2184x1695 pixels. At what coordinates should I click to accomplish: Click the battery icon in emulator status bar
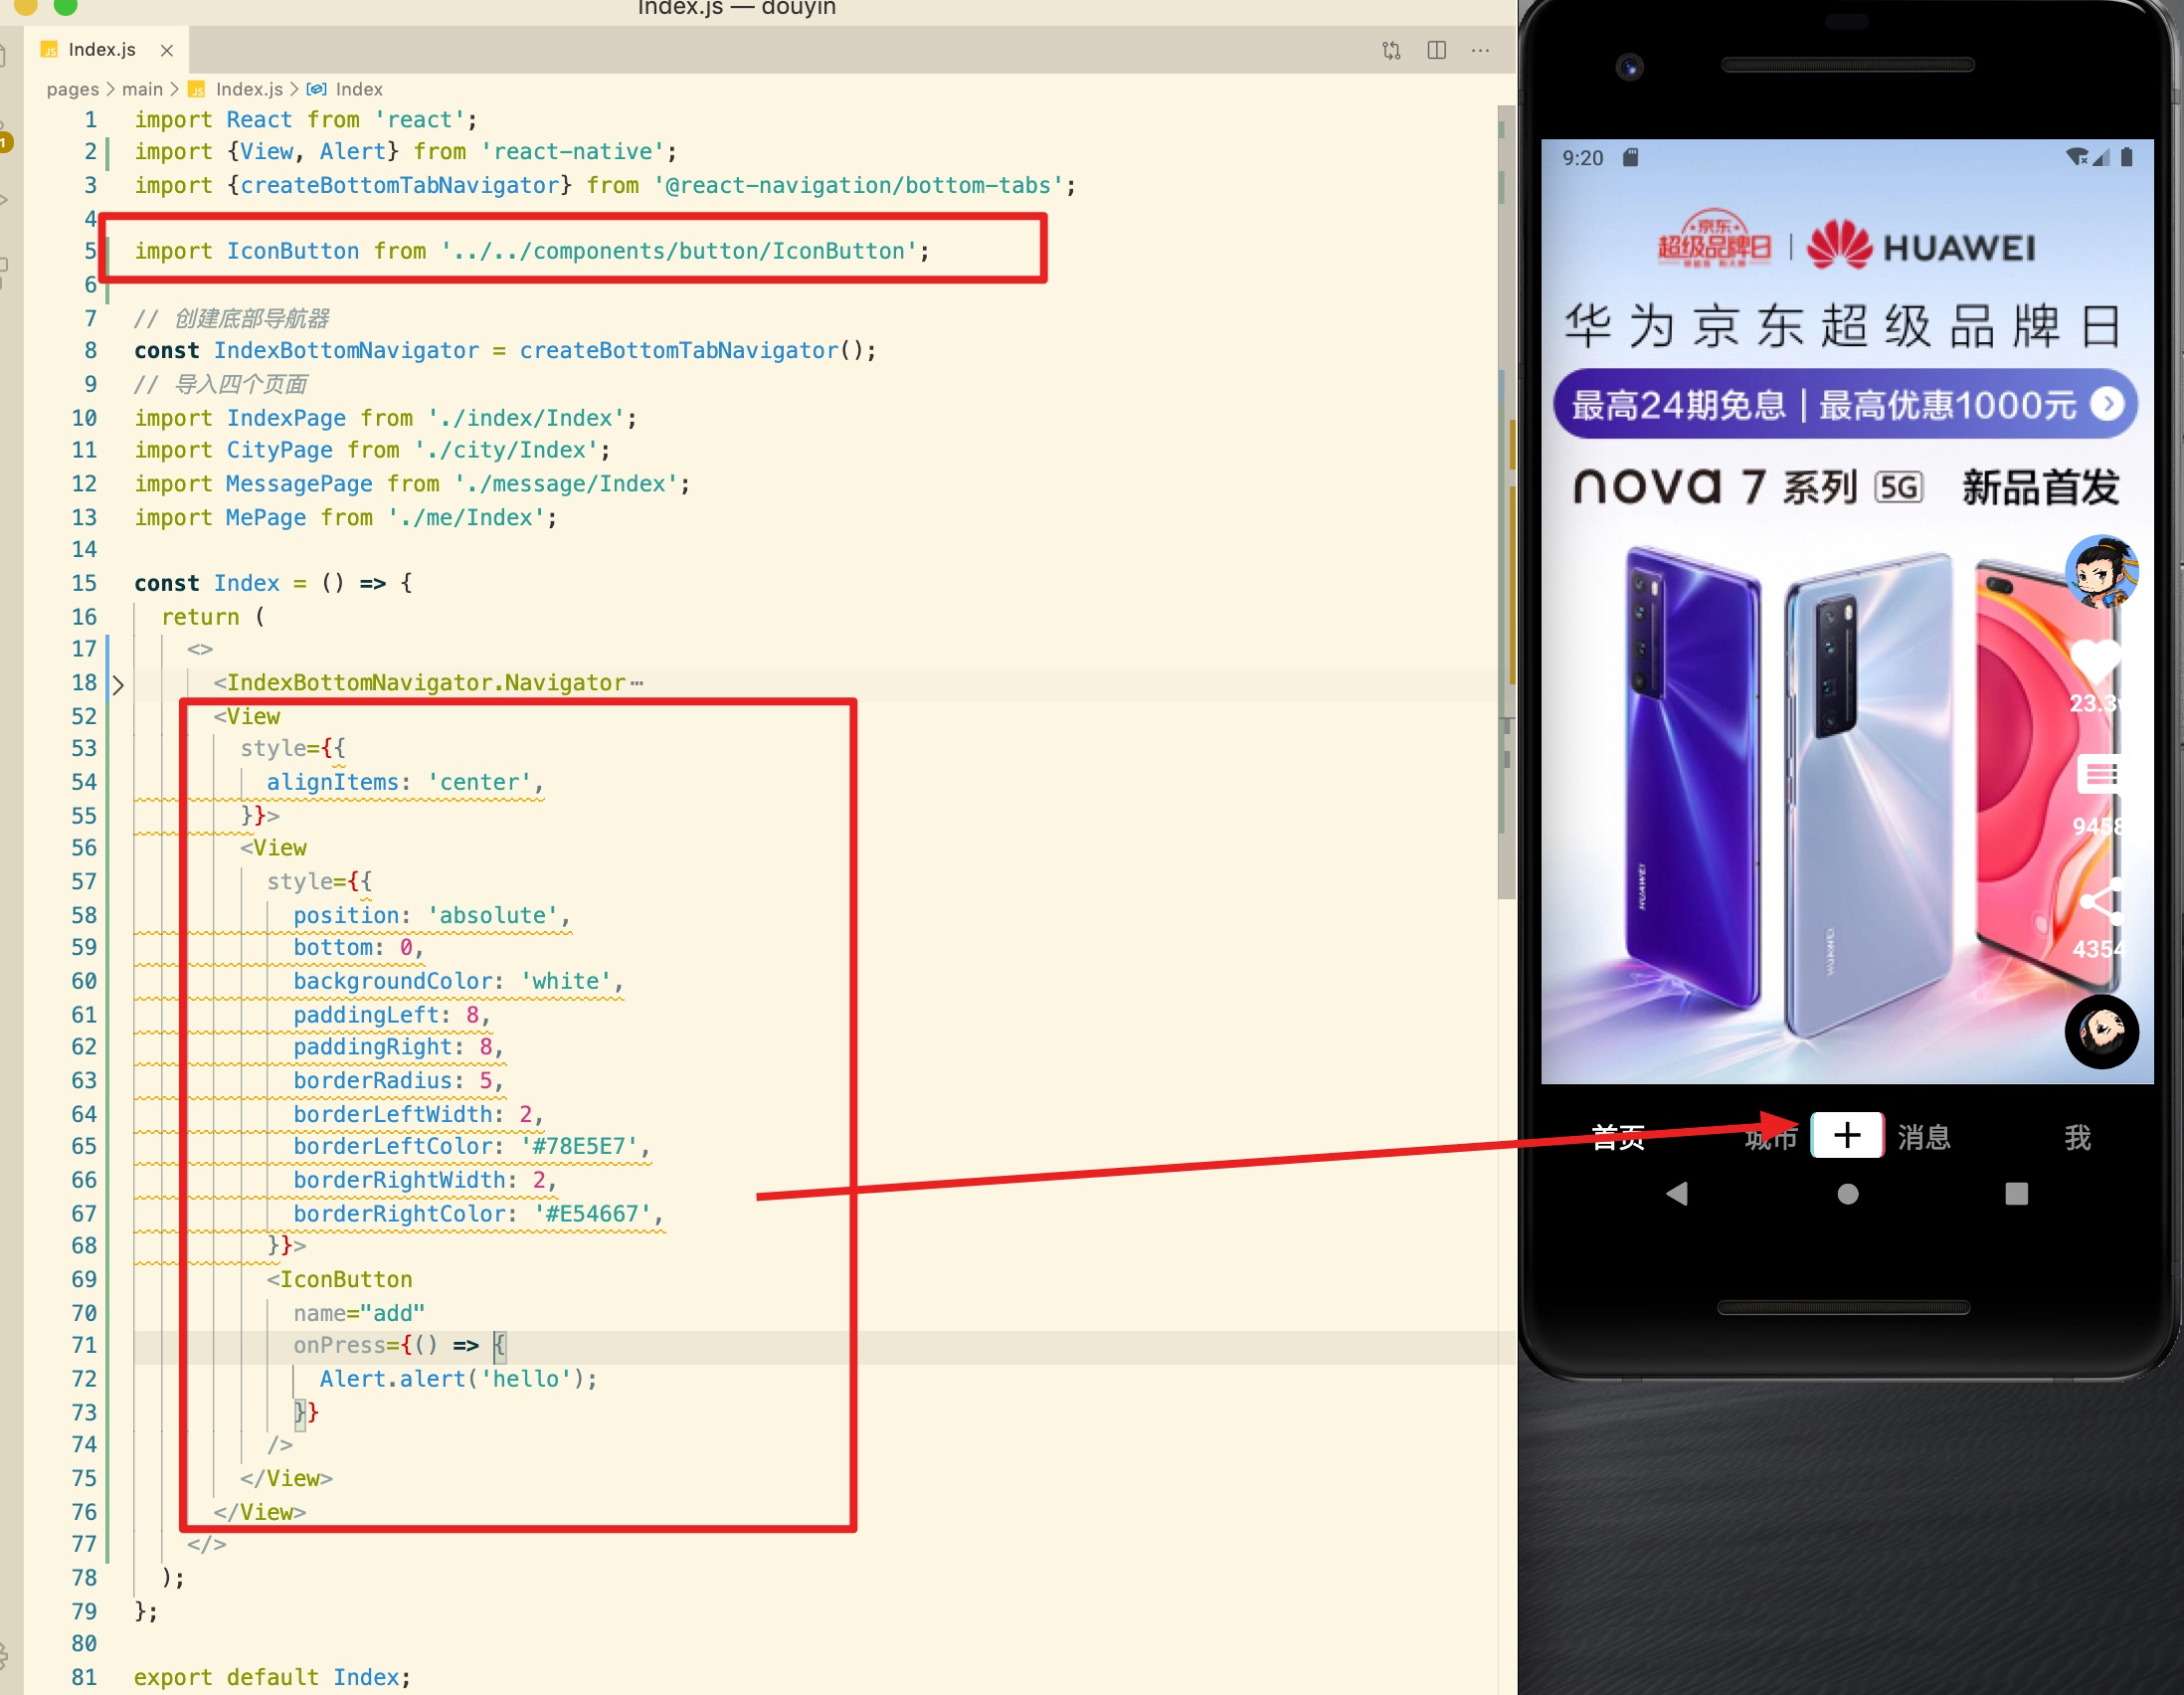click(2127, 157)
